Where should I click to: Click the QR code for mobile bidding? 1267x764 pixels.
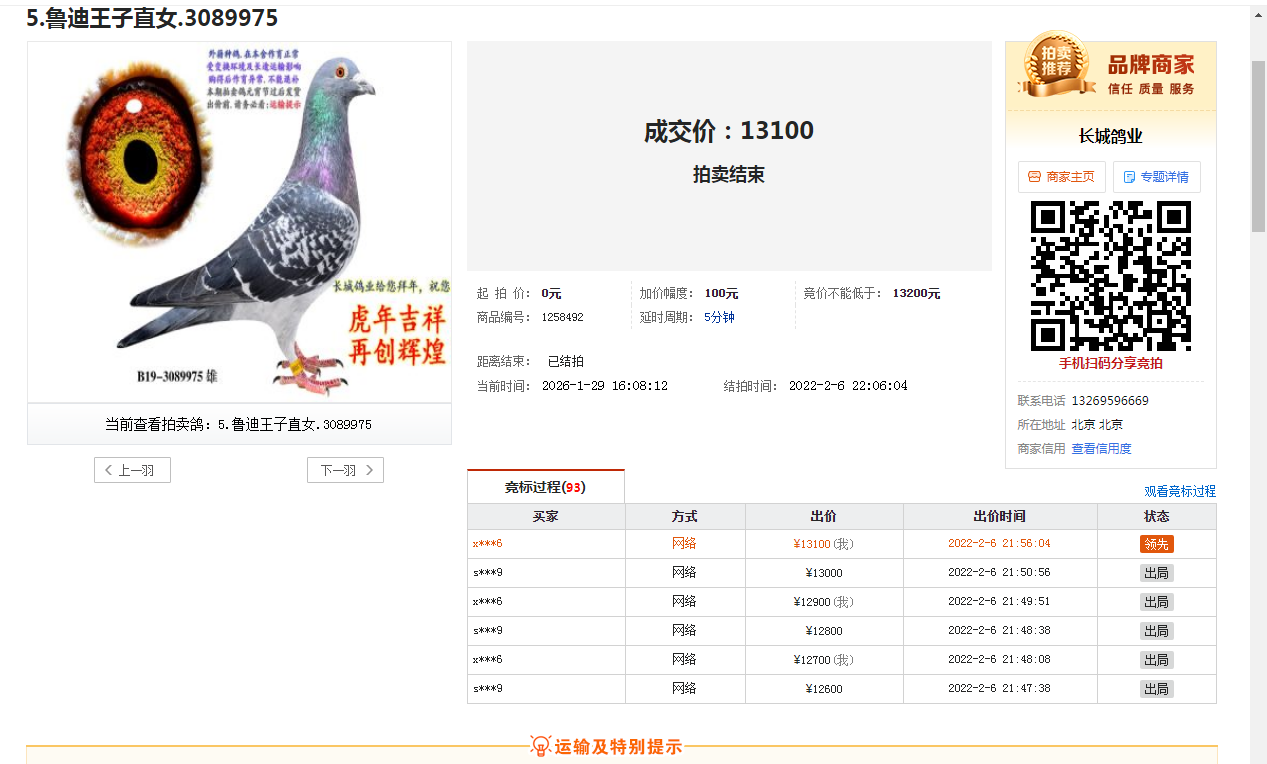[x=1110, y=276]
